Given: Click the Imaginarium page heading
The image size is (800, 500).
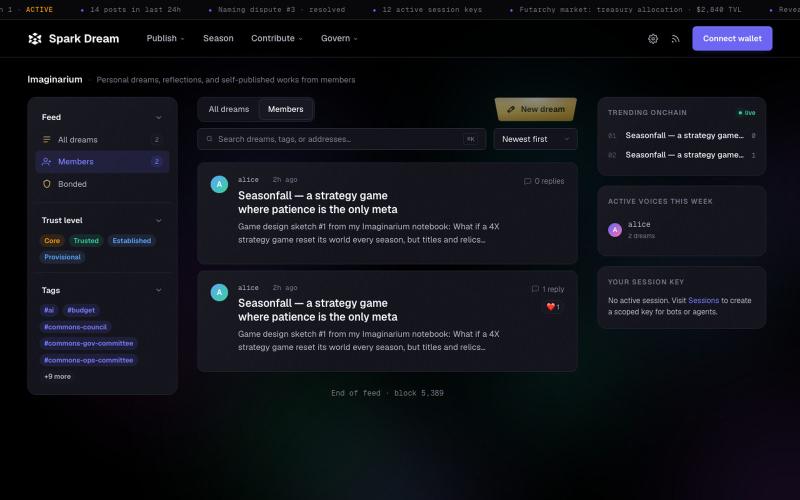Looking at the screenshot, I should [55, 80].
